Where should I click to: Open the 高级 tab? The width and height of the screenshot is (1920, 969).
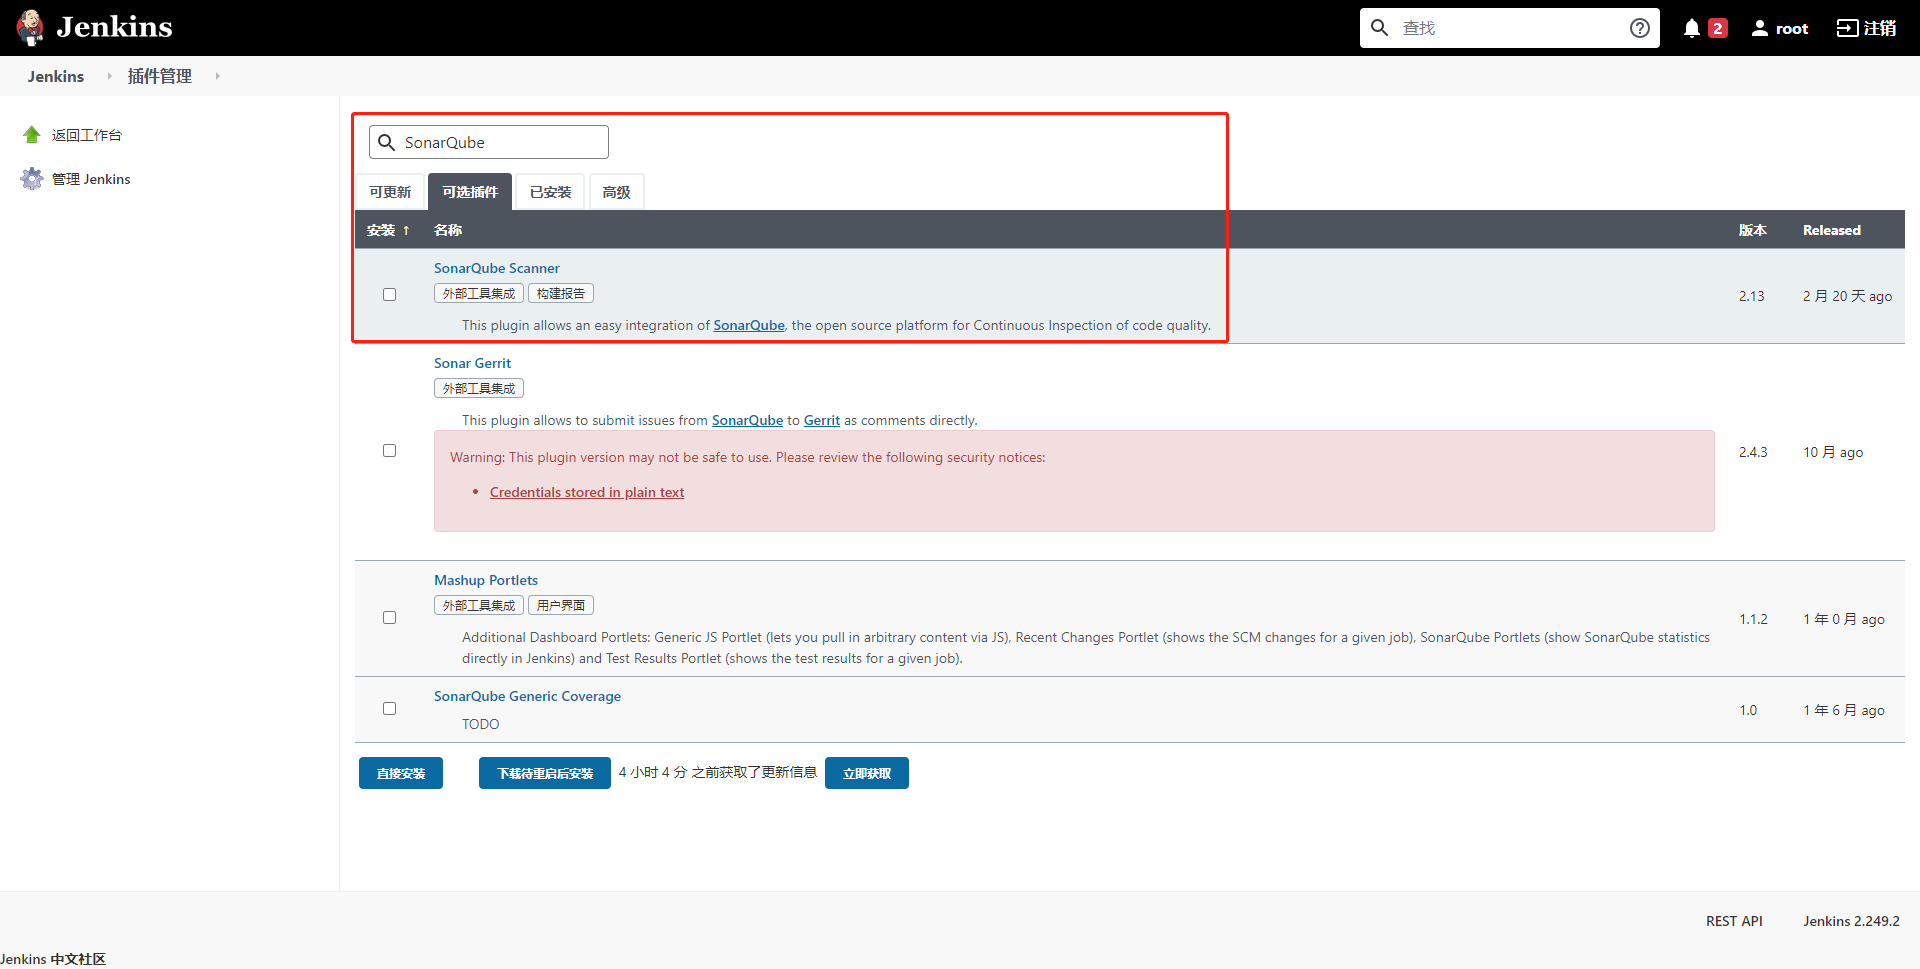(x=616, y=192)
